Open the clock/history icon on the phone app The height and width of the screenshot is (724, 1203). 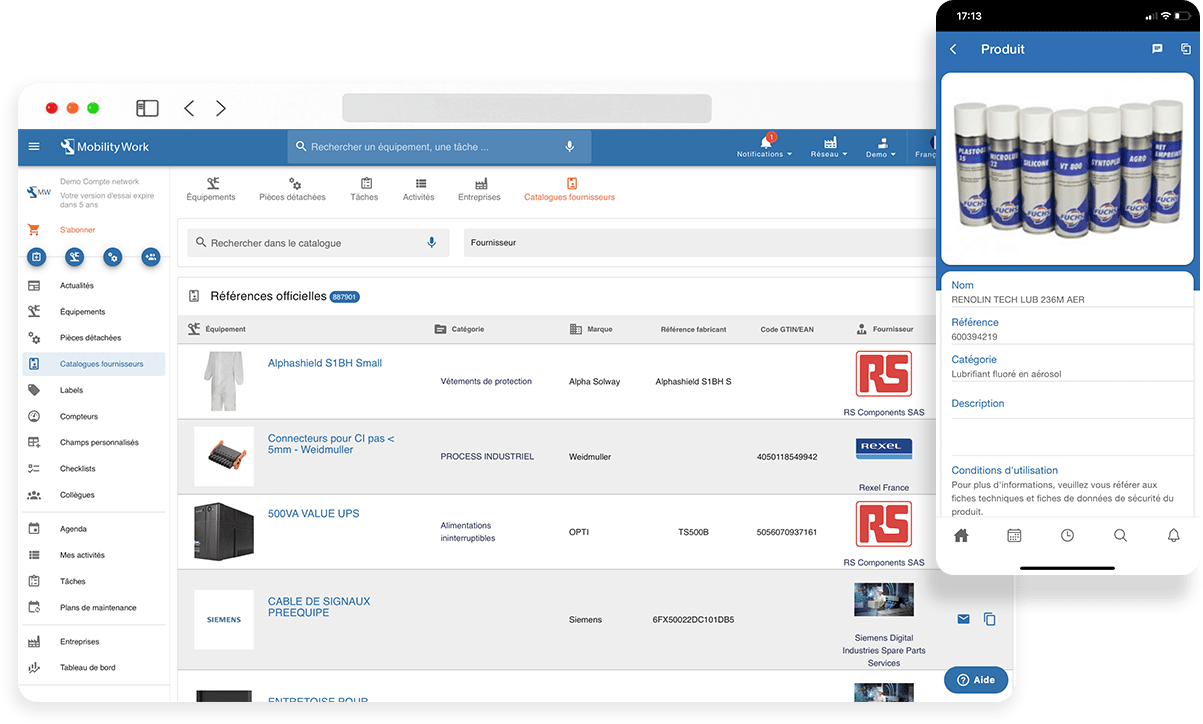point(1067,535)
